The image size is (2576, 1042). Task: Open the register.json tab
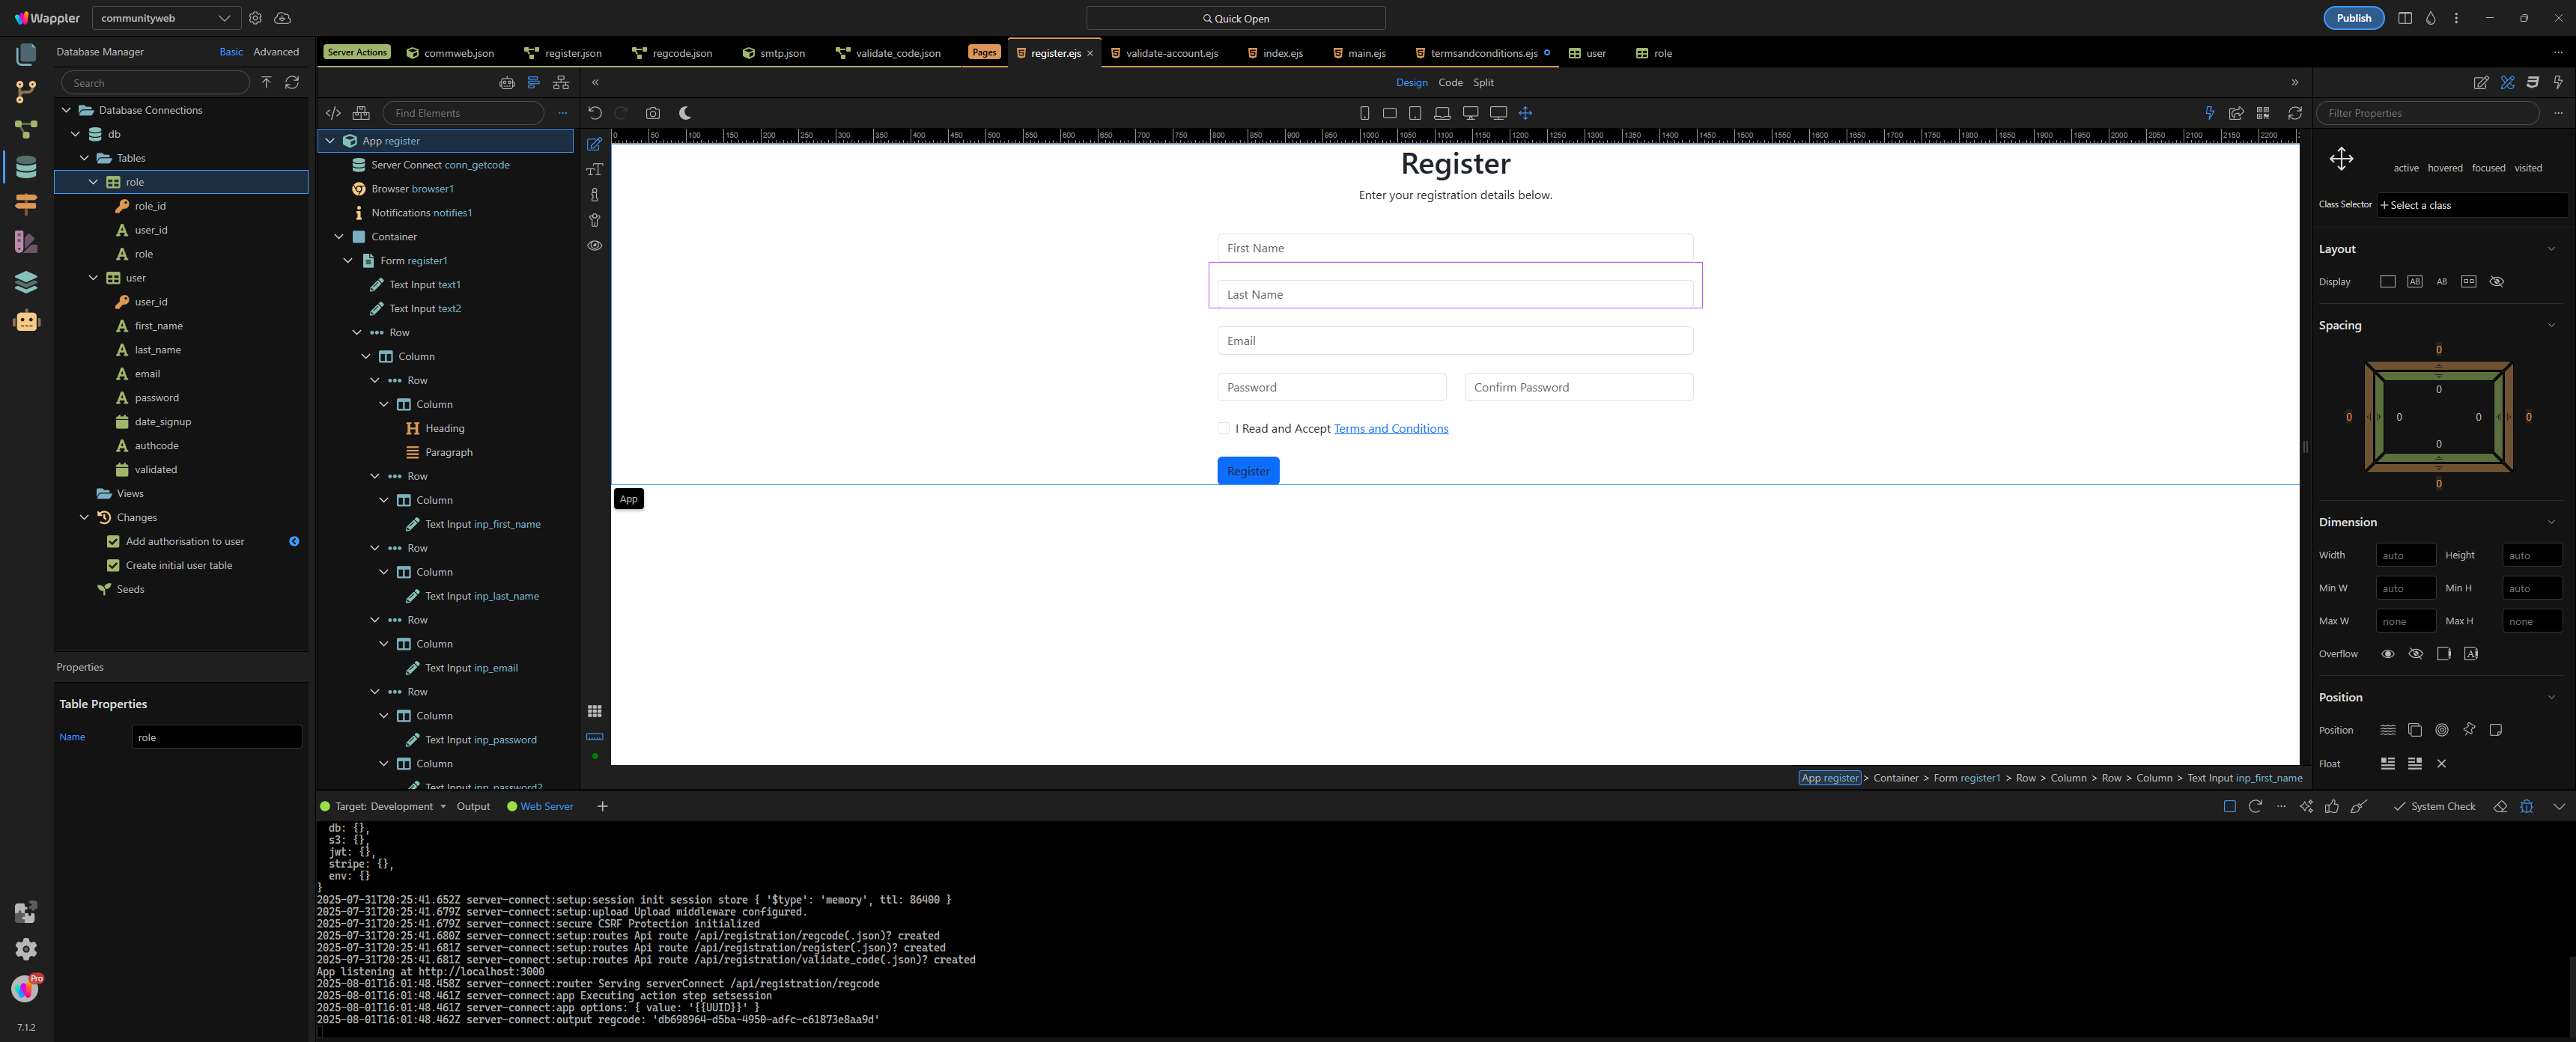point(563,53)
